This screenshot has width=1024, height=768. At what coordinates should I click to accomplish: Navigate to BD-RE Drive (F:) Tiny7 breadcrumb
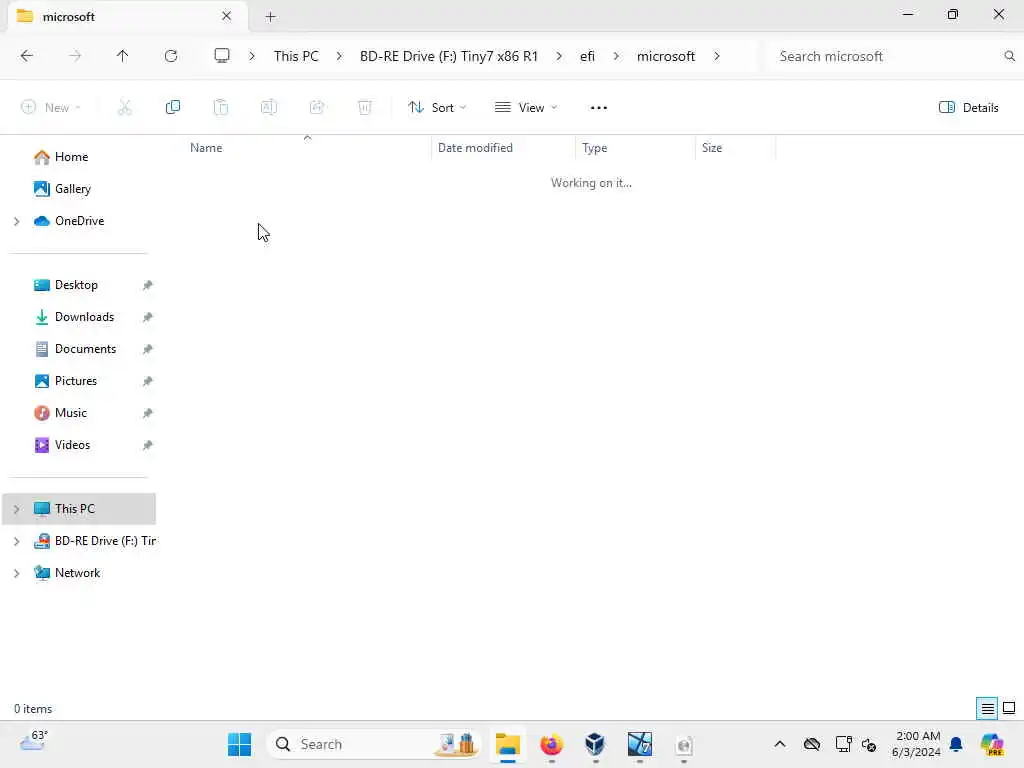[449, 56]
